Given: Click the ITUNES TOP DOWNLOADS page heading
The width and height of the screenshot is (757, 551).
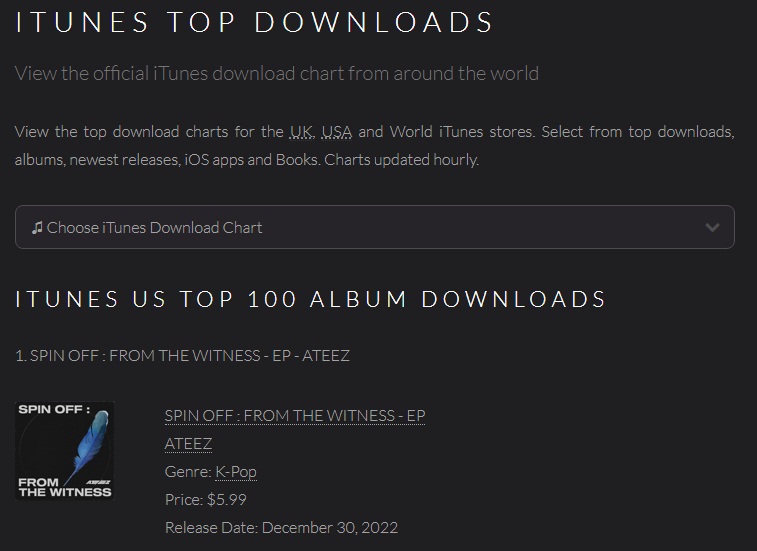Looking at the screenshot, I should 254,22.
